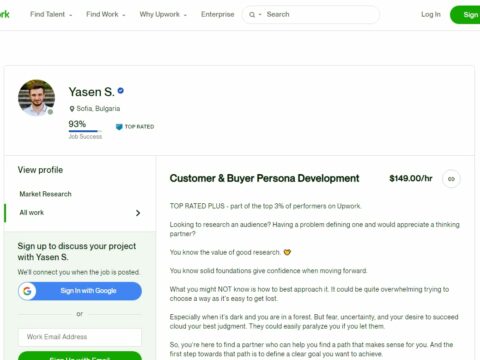This screenshot has width=480, height=360.
Task: Click the Sign Up with Email button
Action: (80, 356)
